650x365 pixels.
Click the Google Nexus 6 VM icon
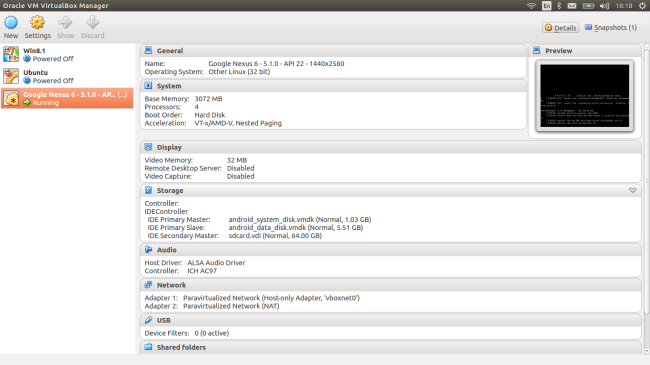[x=11, y=98]
